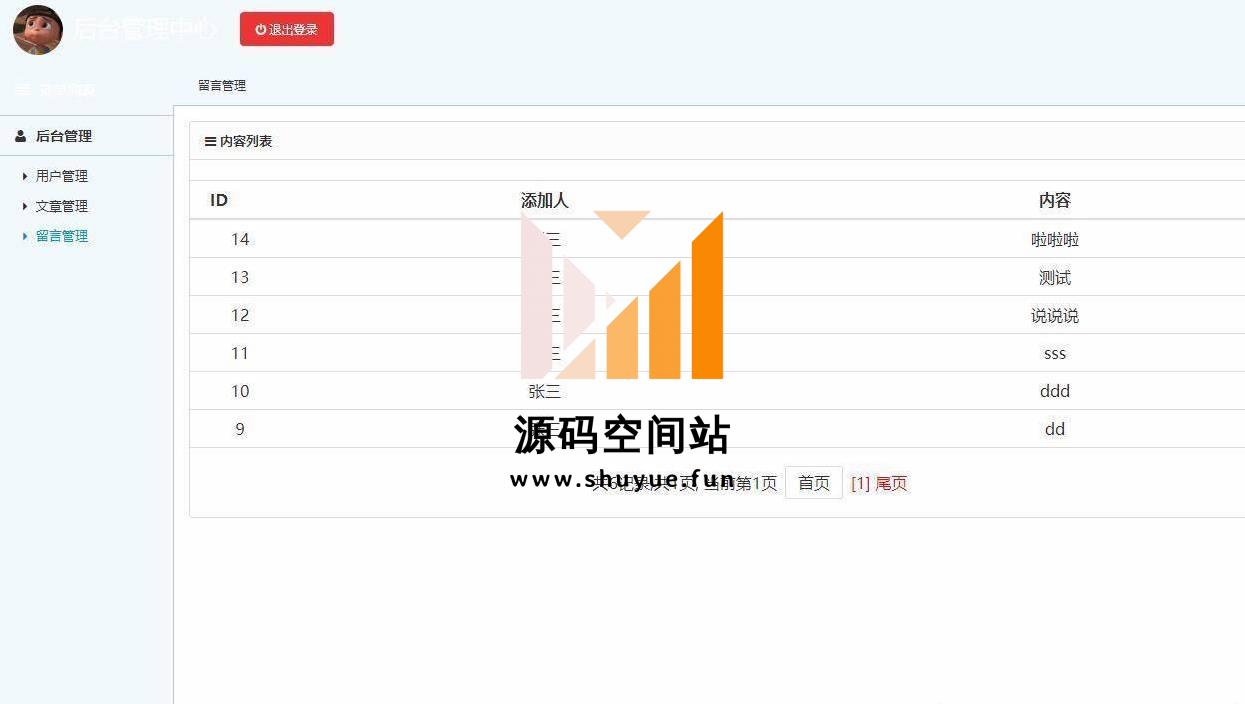Click the 留言管理 breadcrumb above the panel
1245x704 pixels.
click(222, 86)
